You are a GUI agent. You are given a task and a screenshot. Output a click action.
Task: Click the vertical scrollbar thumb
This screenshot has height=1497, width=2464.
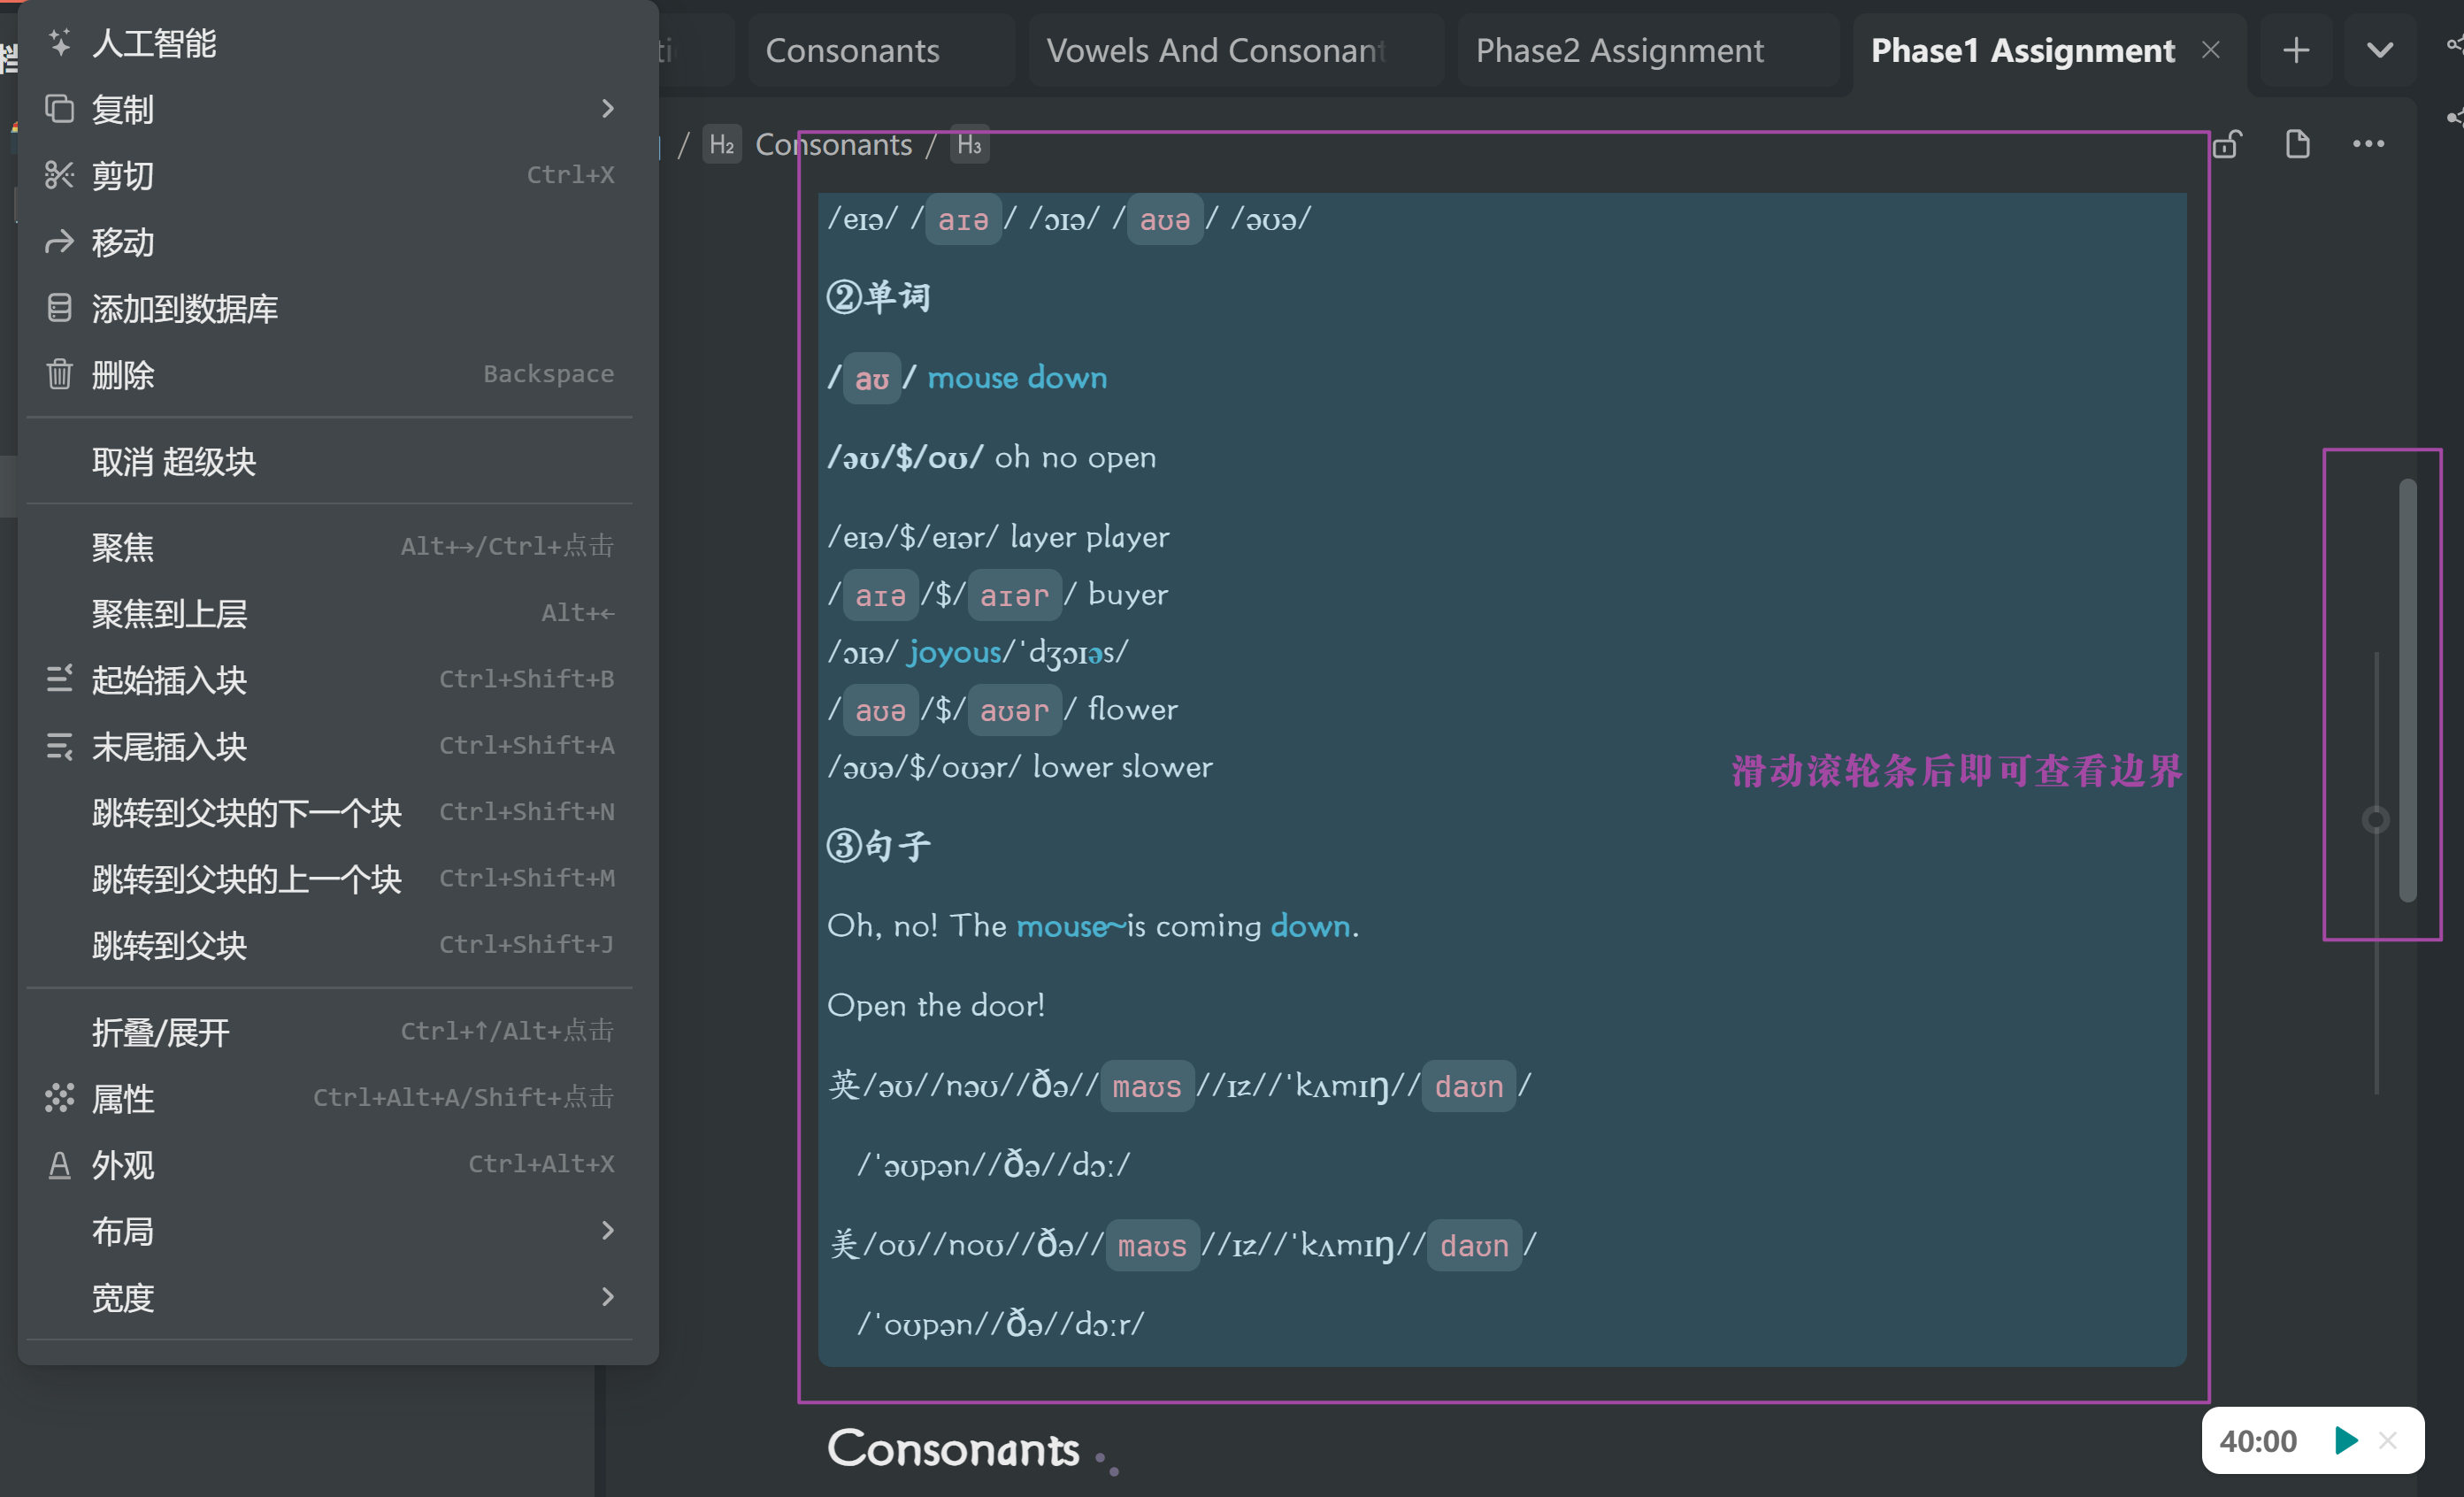(2408, 690)
